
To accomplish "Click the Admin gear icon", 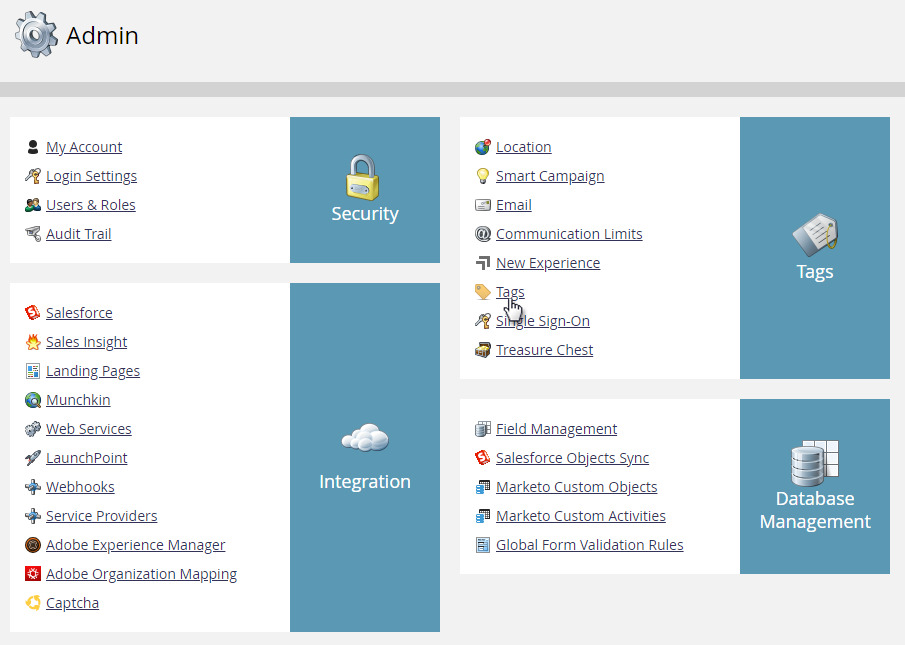I will [36, 35].
